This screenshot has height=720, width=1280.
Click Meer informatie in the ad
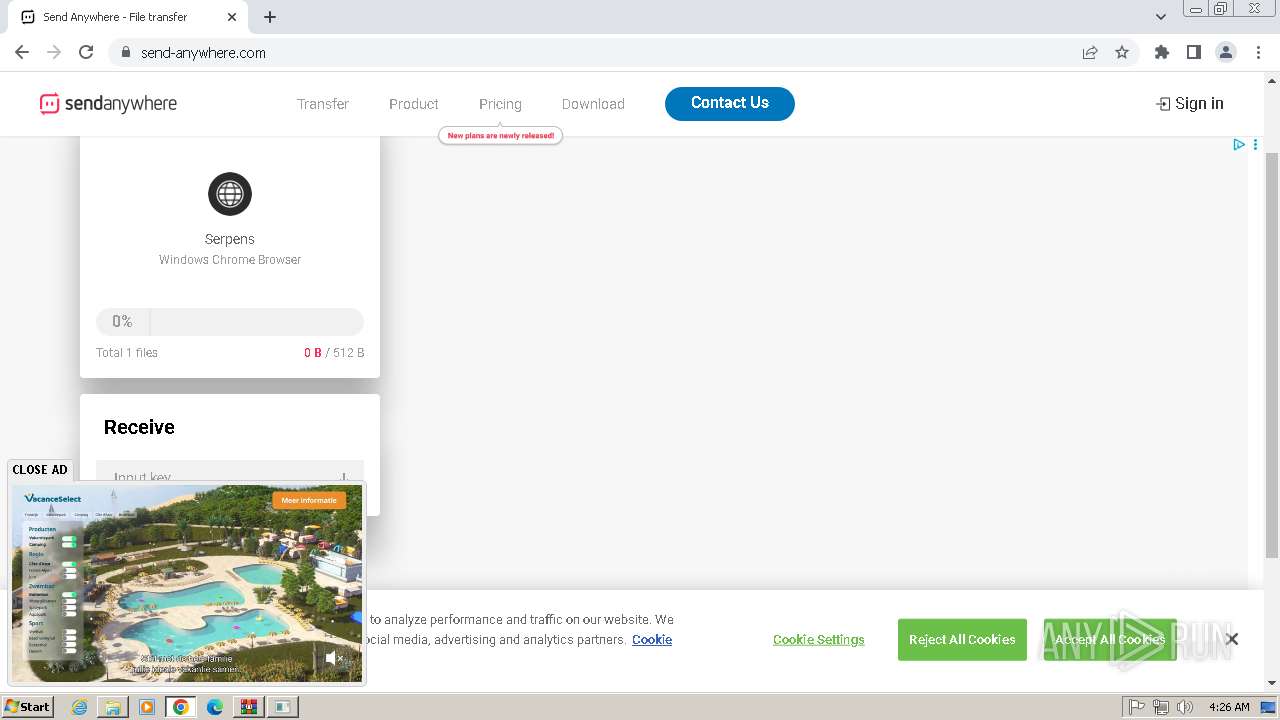[309, 500]
